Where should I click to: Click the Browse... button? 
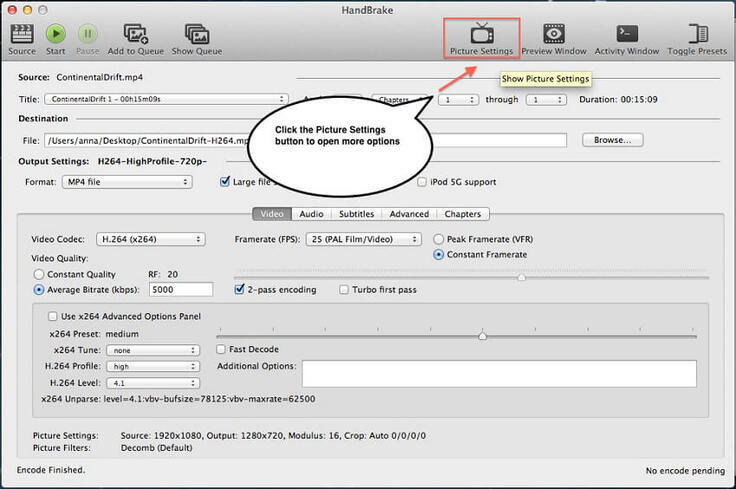(x=613, y=140)
